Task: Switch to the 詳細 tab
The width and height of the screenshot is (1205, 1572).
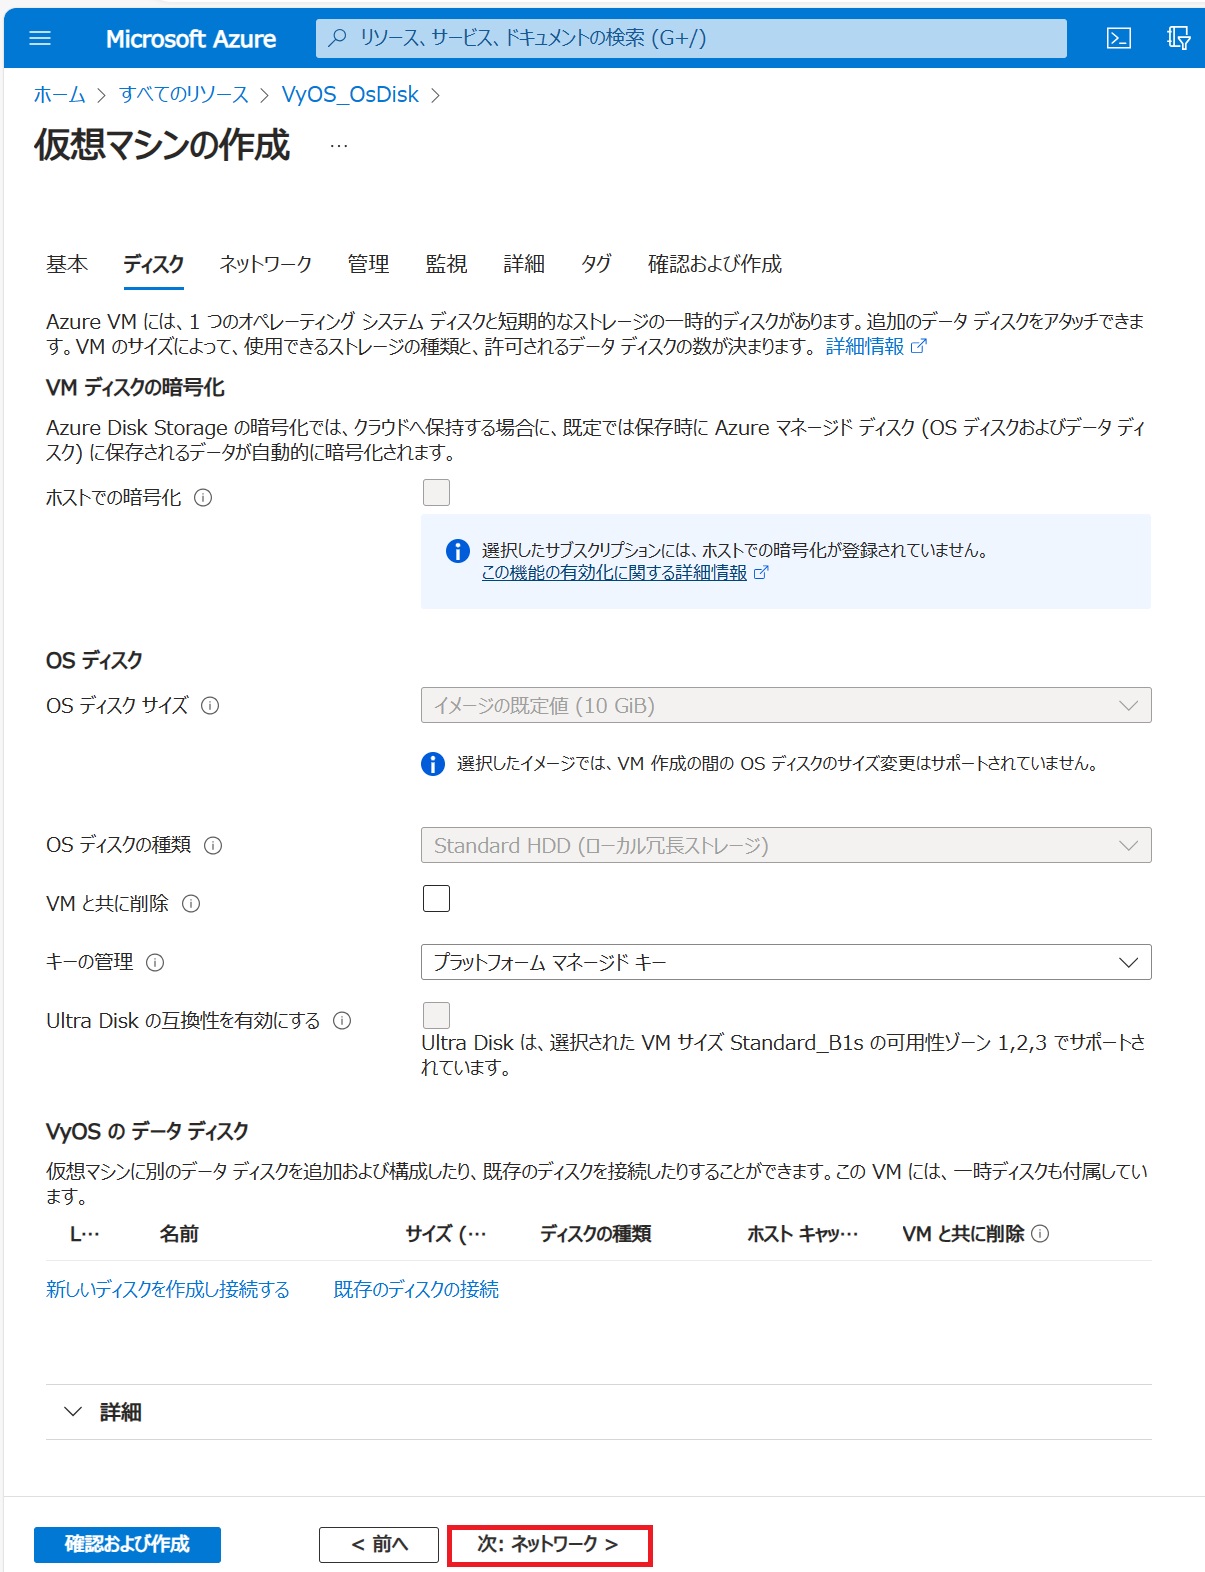Action: tap(524, 264)
